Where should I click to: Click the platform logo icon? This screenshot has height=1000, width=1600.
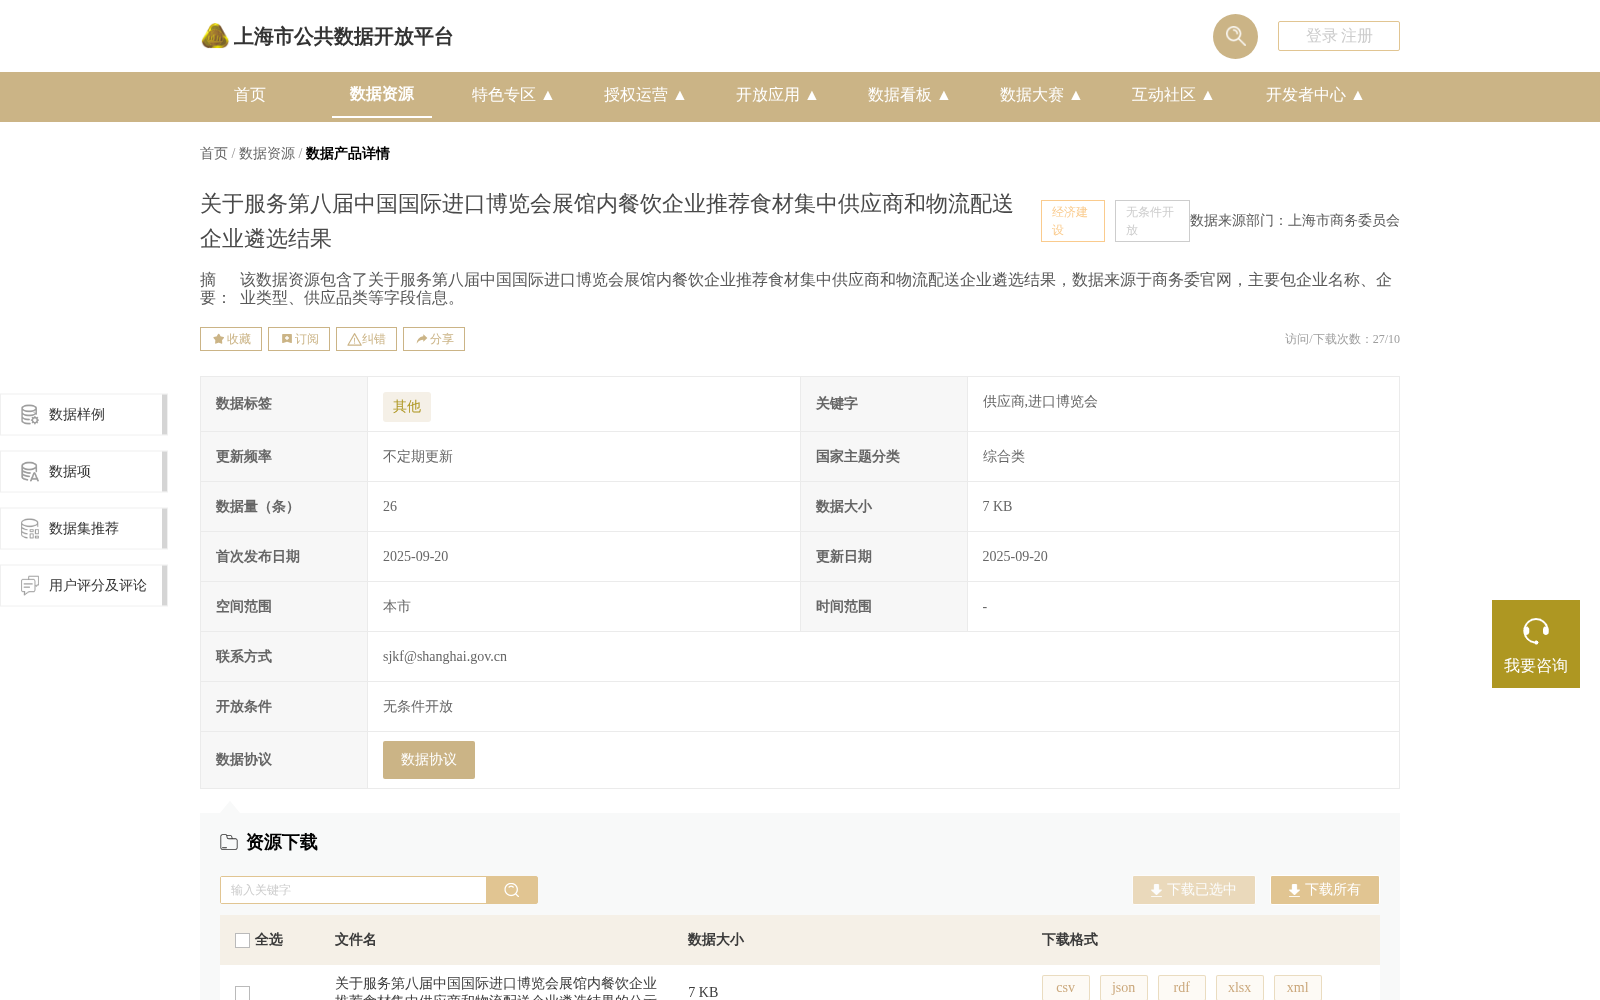tap(215, 36)
